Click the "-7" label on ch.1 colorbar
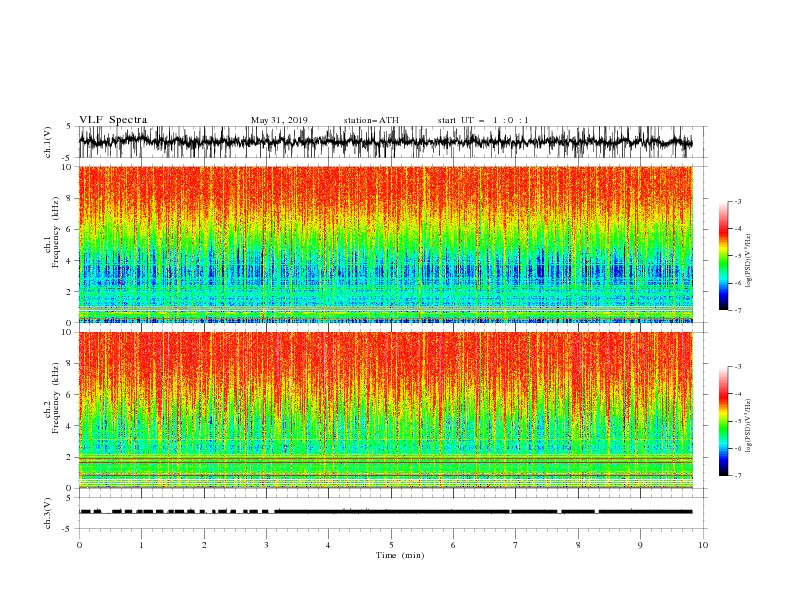The height and width of the screenshot is (612, 792). tap(738, 310)
